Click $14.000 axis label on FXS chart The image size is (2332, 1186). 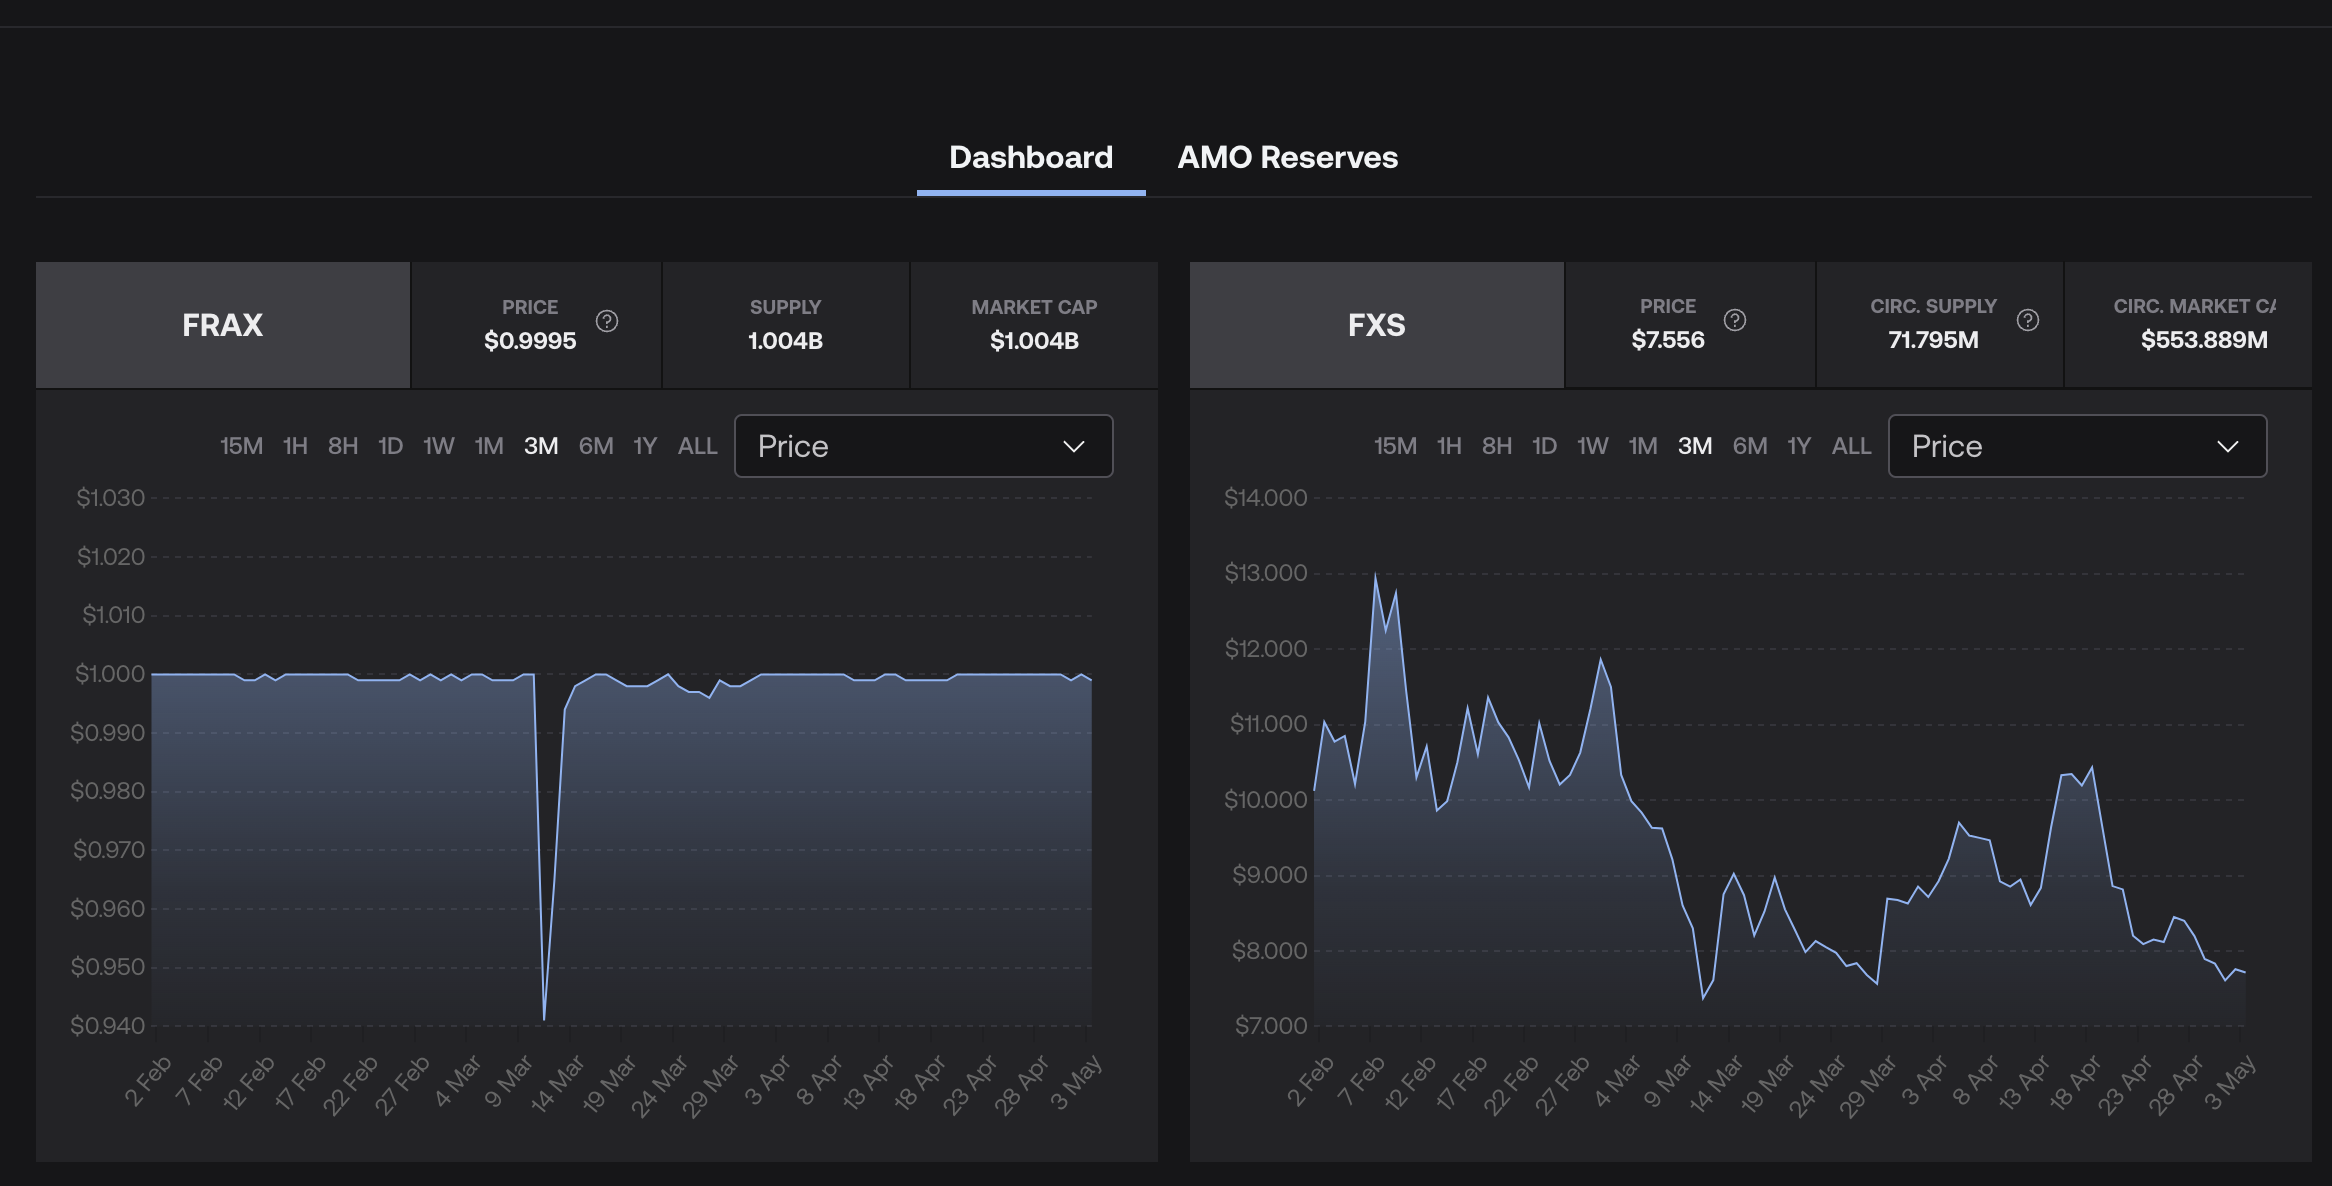[x=1266, y=498]
